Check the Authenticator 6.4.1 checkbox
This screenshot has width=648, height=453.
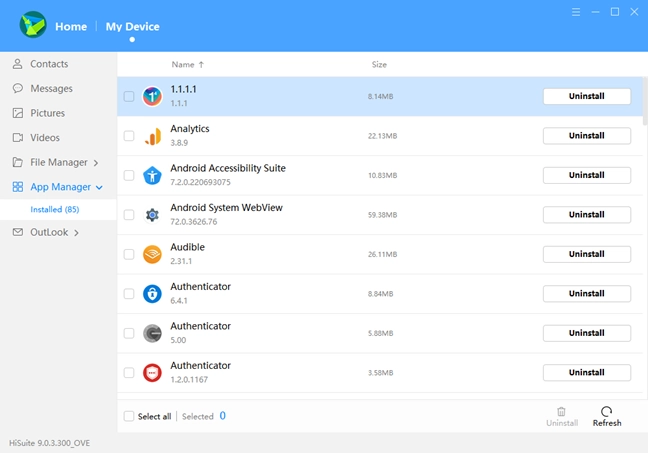click(129, 294)
